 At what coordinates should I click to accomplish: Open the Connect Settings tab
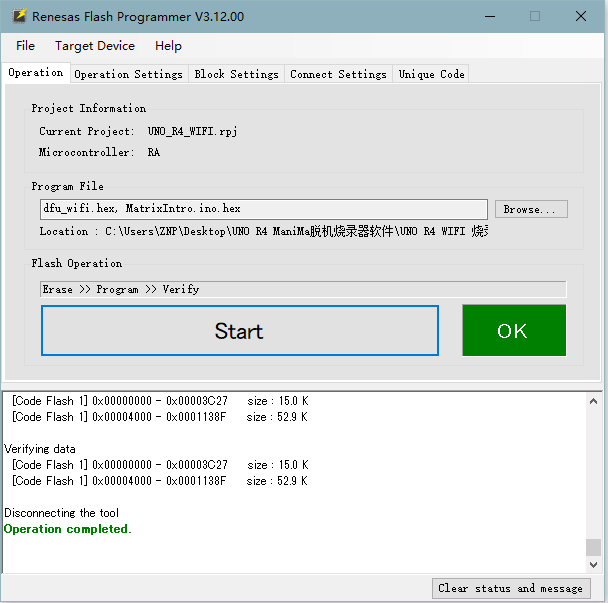338,74
